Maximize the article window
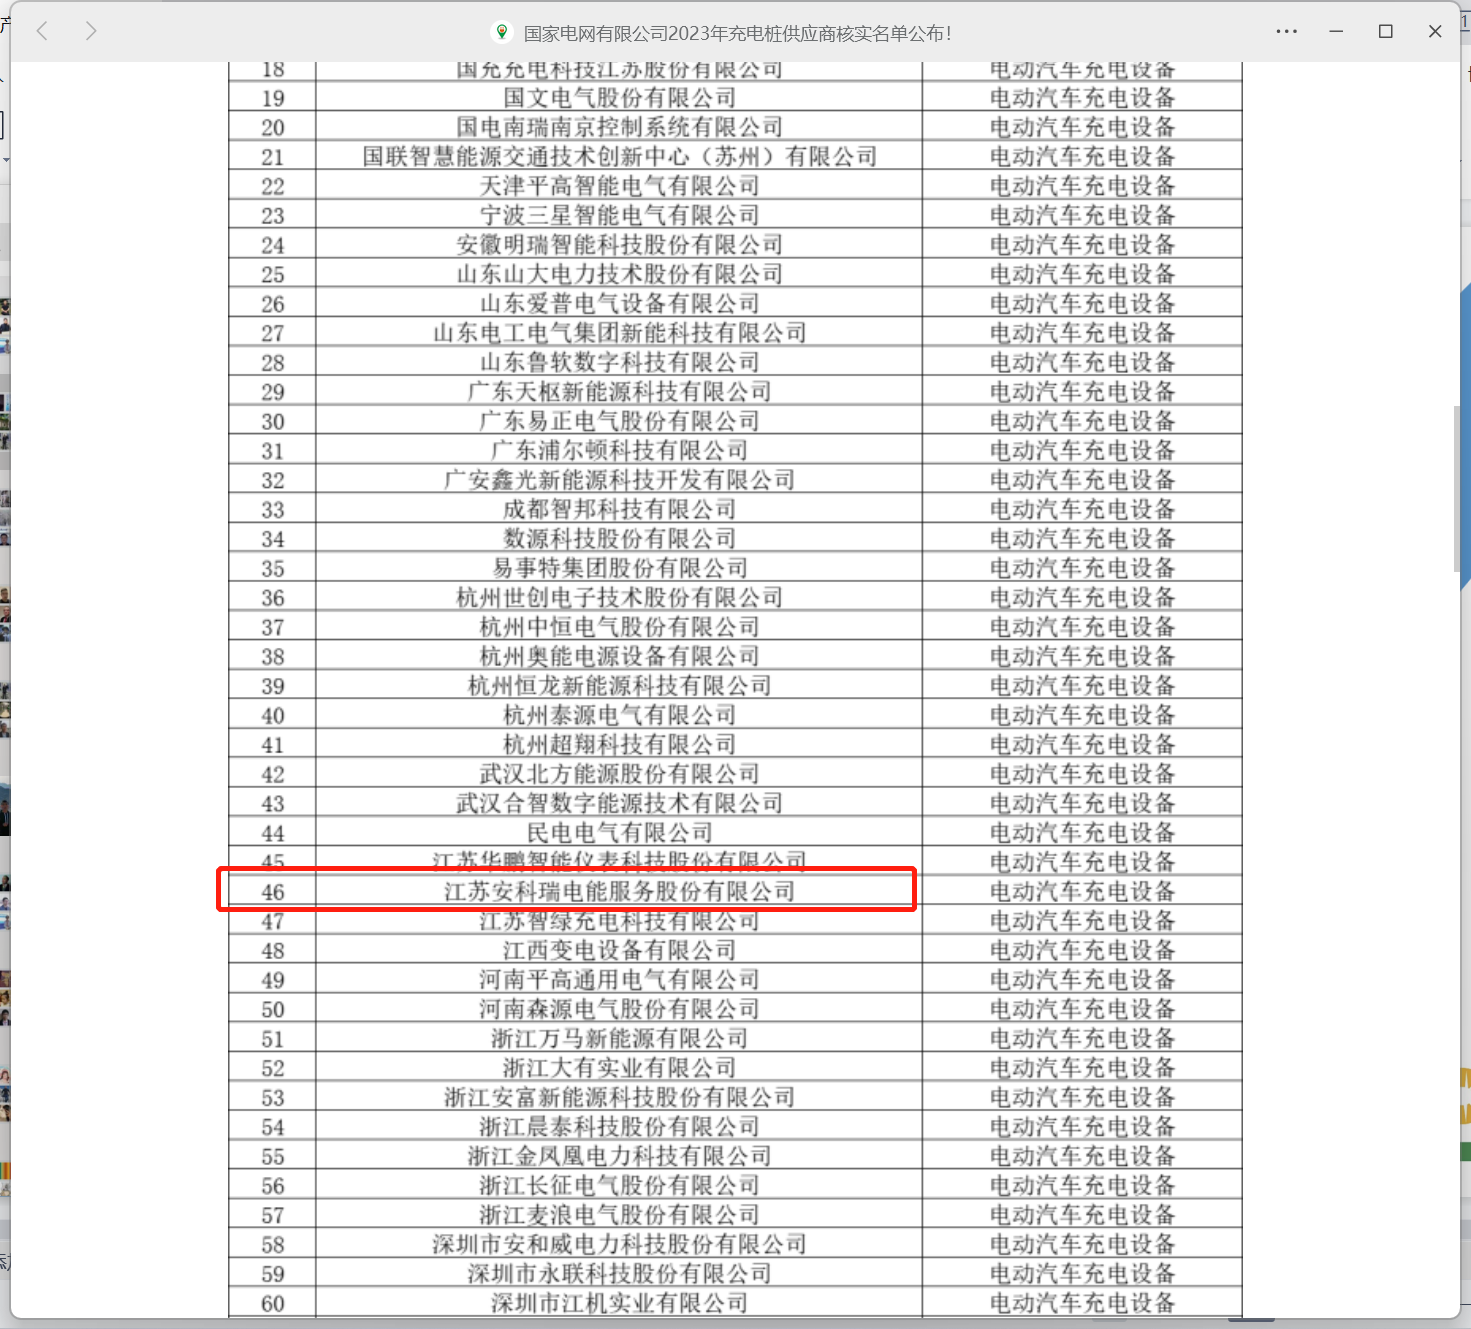Image resolution: width=1471 pixels, height=1329 pixels. coord(1385,31)
